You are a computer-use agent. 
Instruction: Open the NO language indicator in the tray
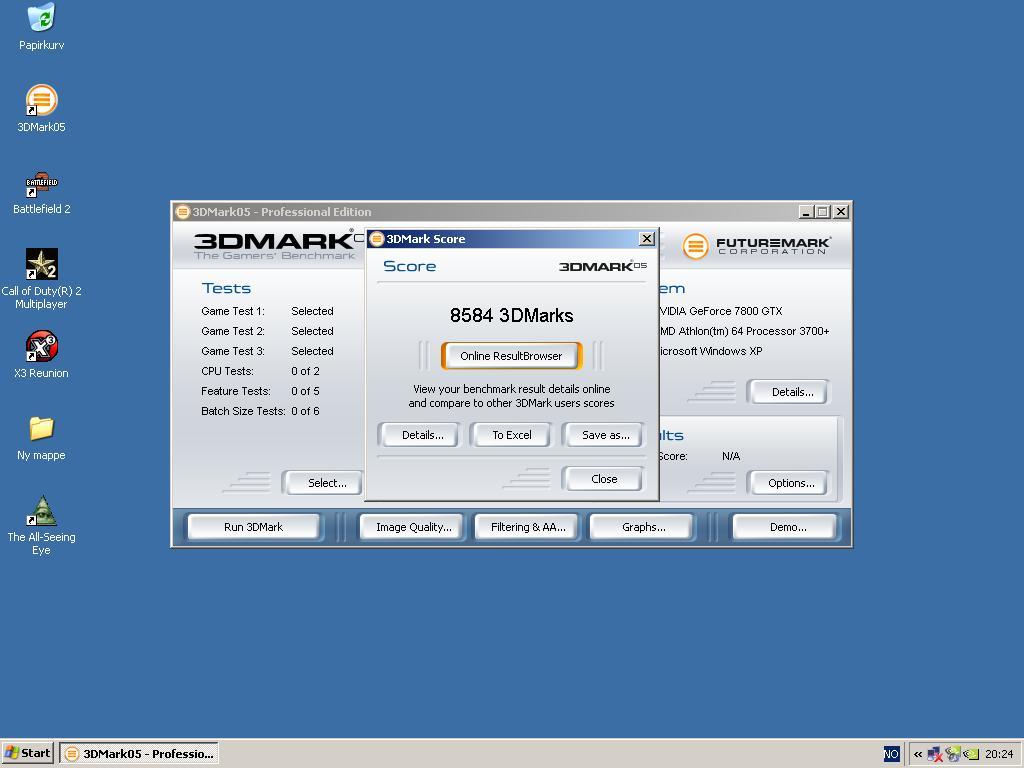[x=891, y=754]
